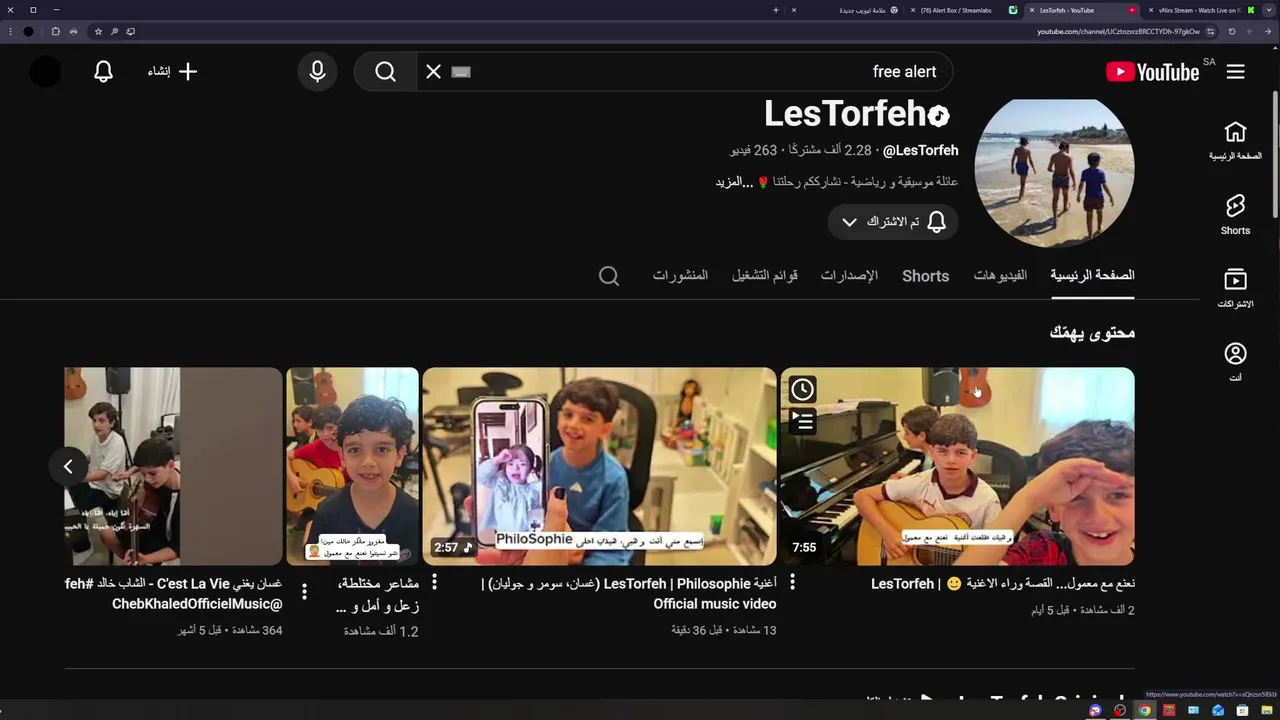Click the @LesTorfeh channel handle
The image size is (1280, 720).
pos(920,151)
